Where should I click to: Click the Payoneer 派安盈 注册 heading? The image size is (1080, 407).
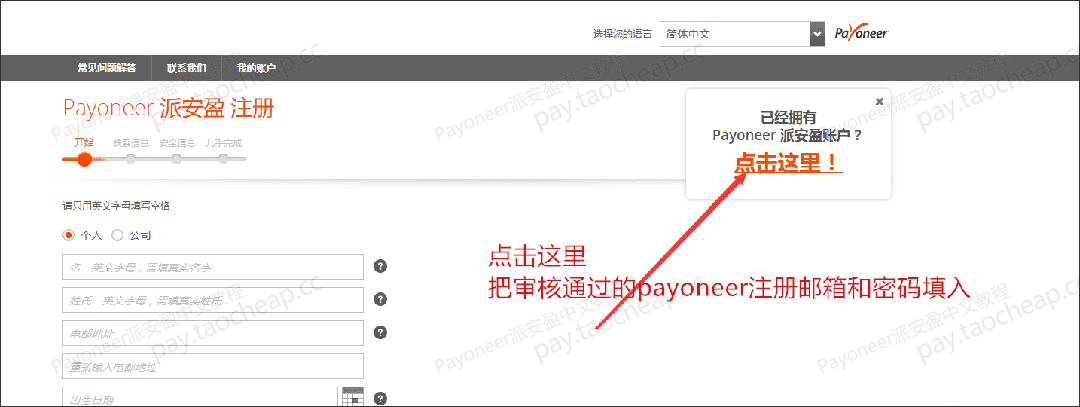[x=168, y=108]
